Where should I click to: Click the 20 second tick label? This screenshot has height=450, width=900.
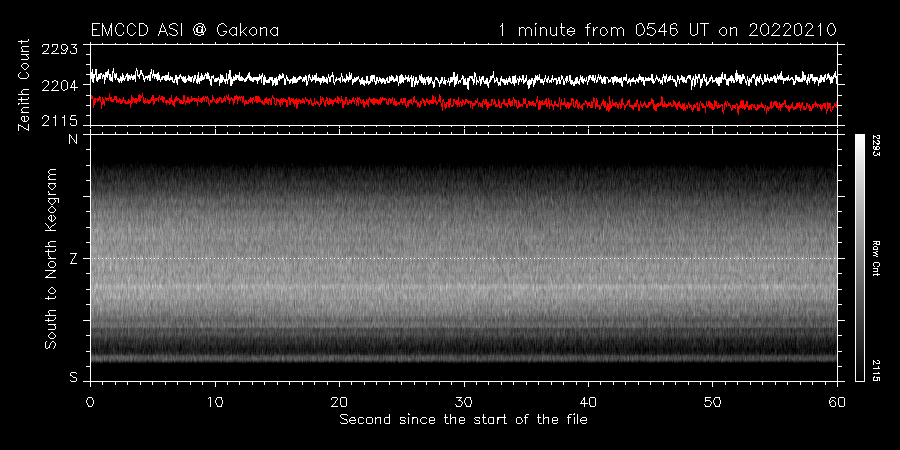tap(340, 401)
